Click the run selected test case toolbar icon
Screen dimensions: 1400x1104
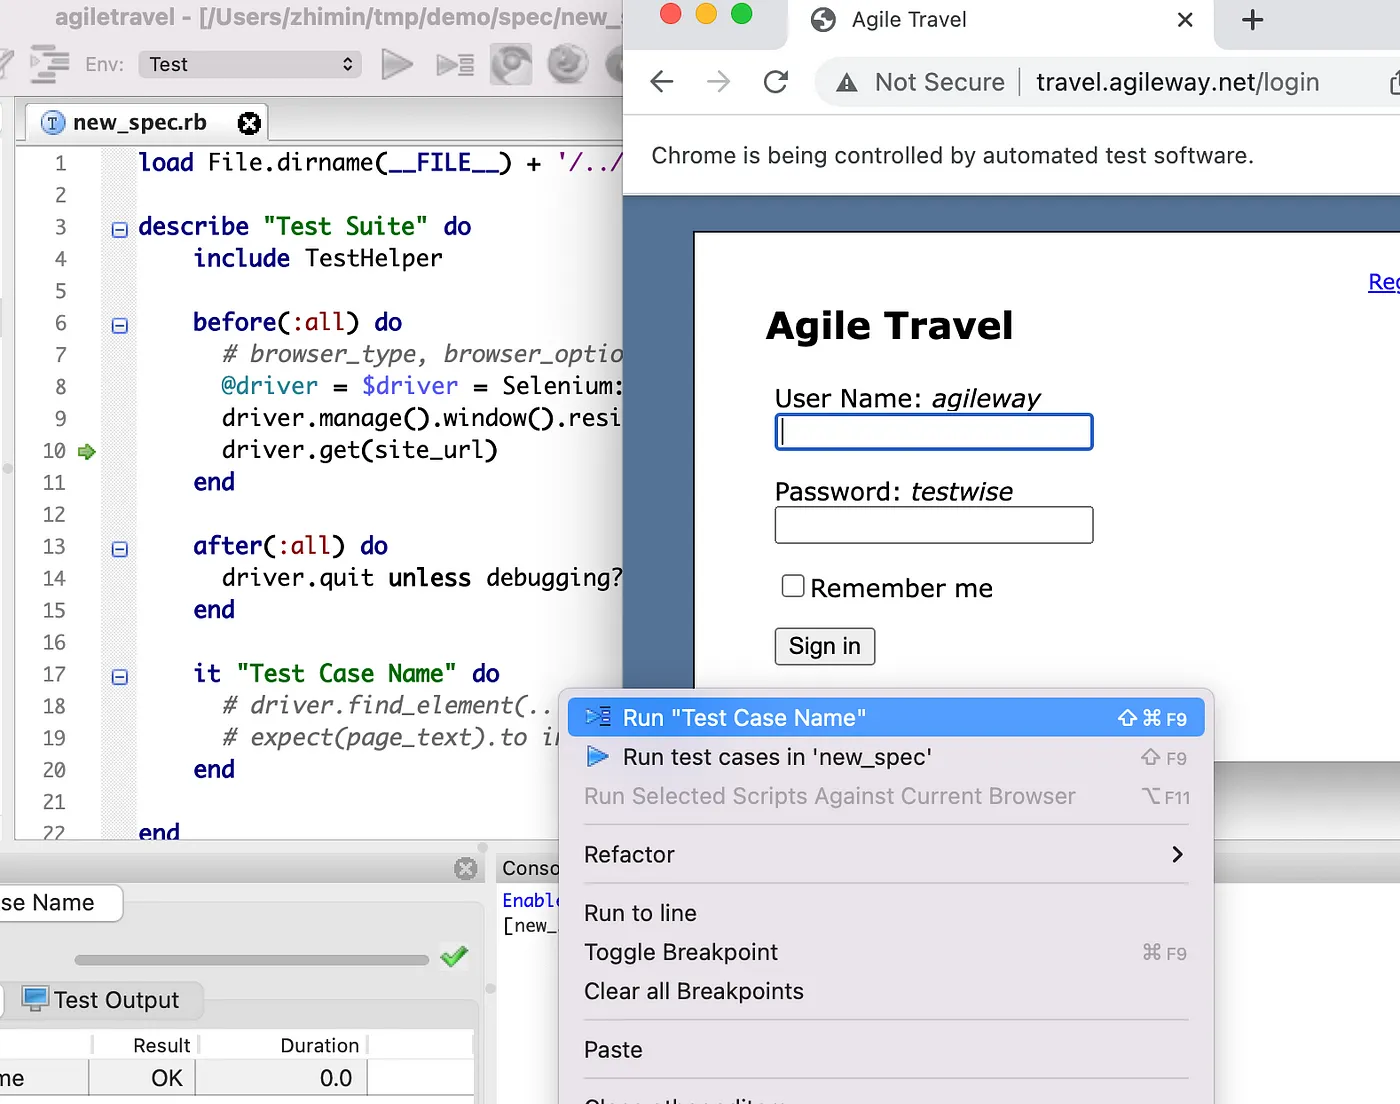click(455, 65)
